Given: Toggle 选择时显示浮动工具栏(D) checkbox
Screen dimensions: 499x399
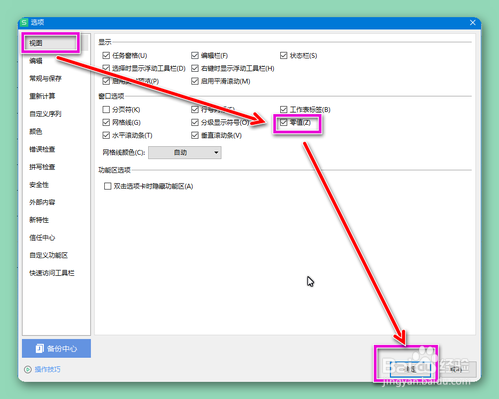Looking at the screenshot, I should pyautogui.click(x=106, y=68).
